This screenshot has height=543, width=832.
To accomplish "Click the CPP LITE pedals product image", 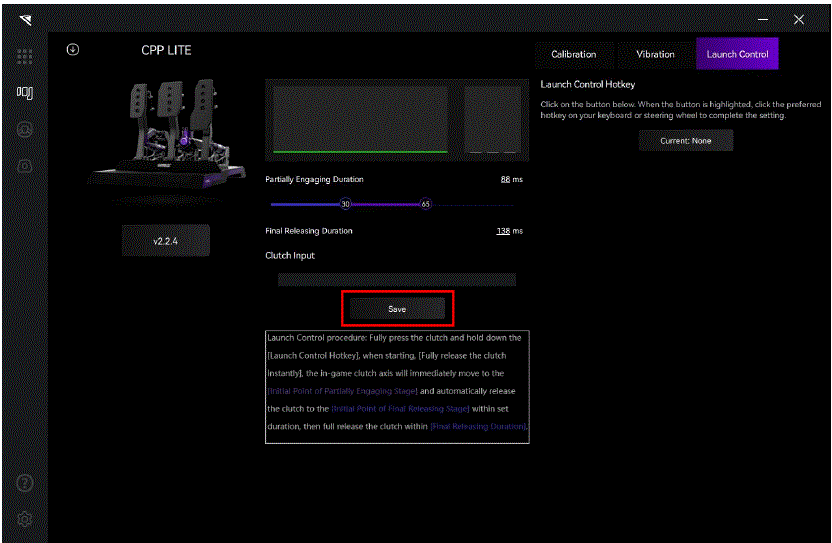I will 166,139.
